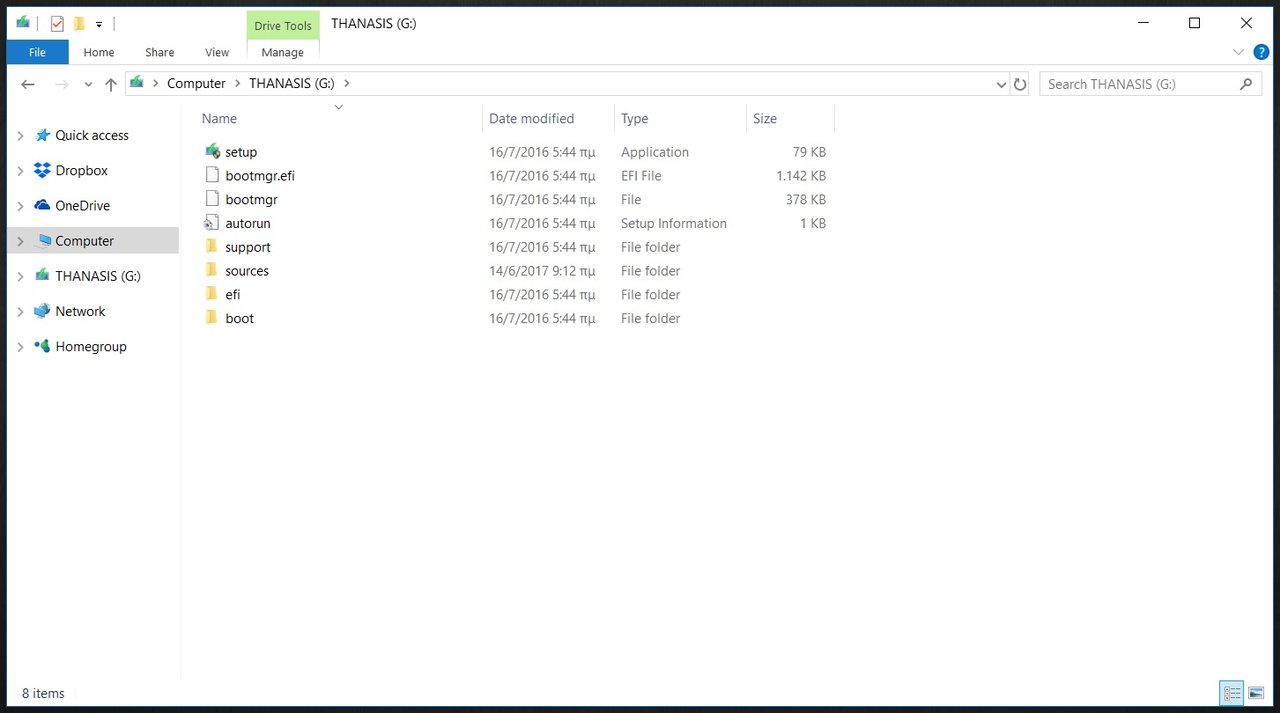Expand the Quick access tree node
The image size is (1280, 713).
20,135
